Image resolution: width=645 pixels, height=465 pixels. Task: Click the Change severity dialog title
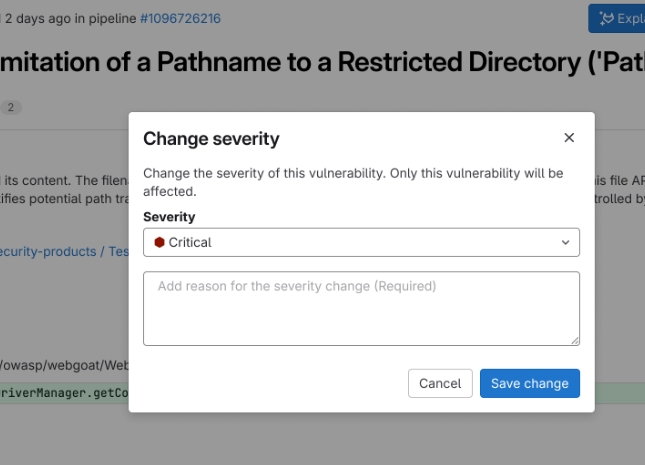pos(211,138)
